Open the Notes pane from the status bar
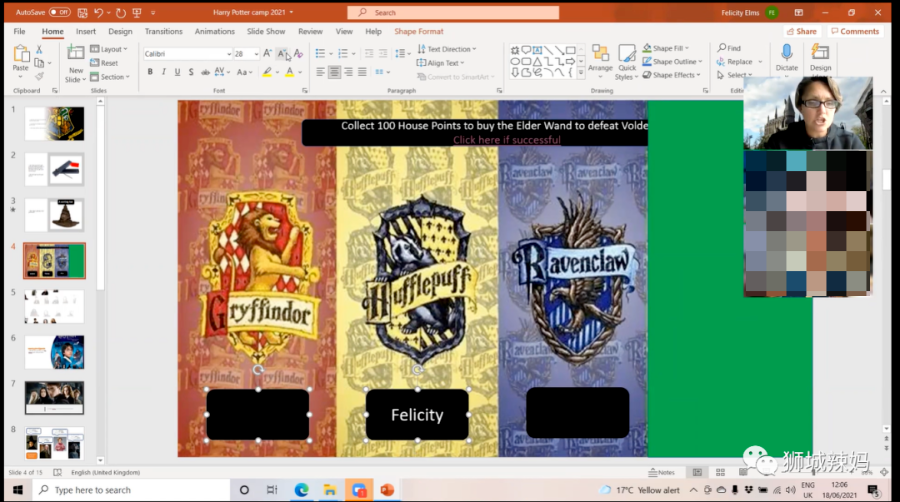900x502 pixels. click(662, 472)
